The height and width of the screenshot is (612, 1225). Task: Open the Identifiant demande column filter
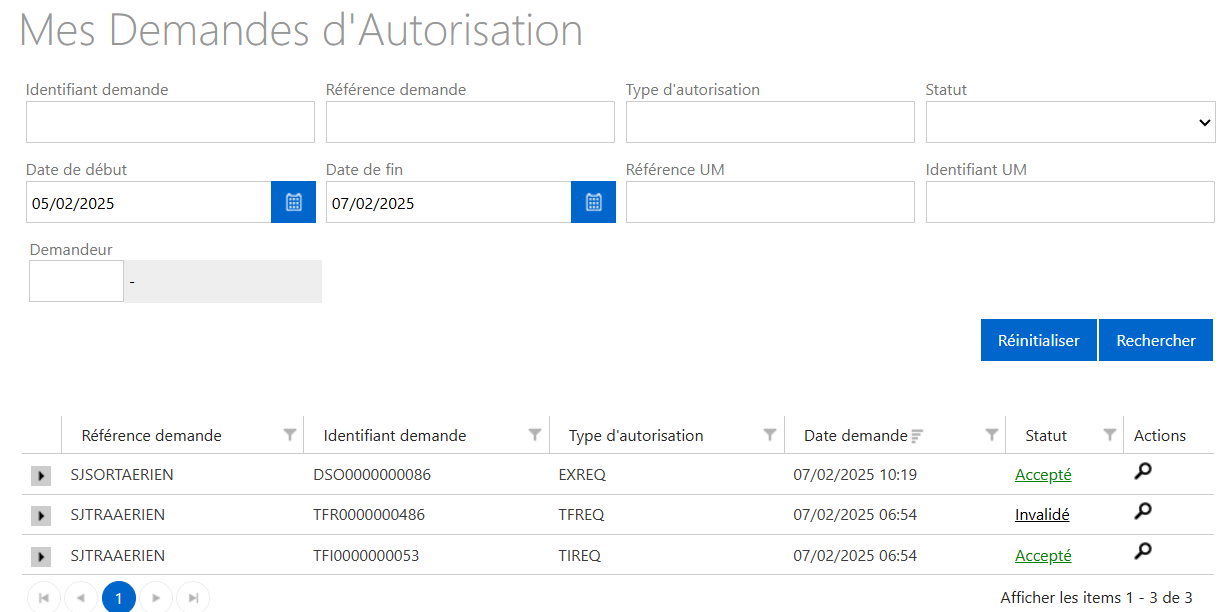click(x=535, y=435)
